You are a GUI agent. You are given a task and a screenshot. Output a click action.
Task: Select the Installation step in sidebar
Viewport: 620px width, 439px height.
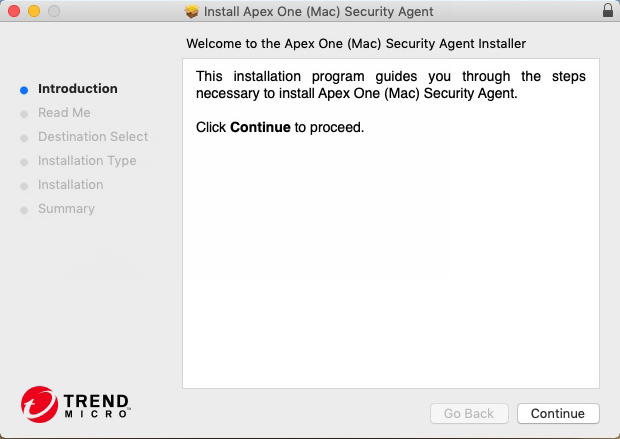tap(70, 185)
